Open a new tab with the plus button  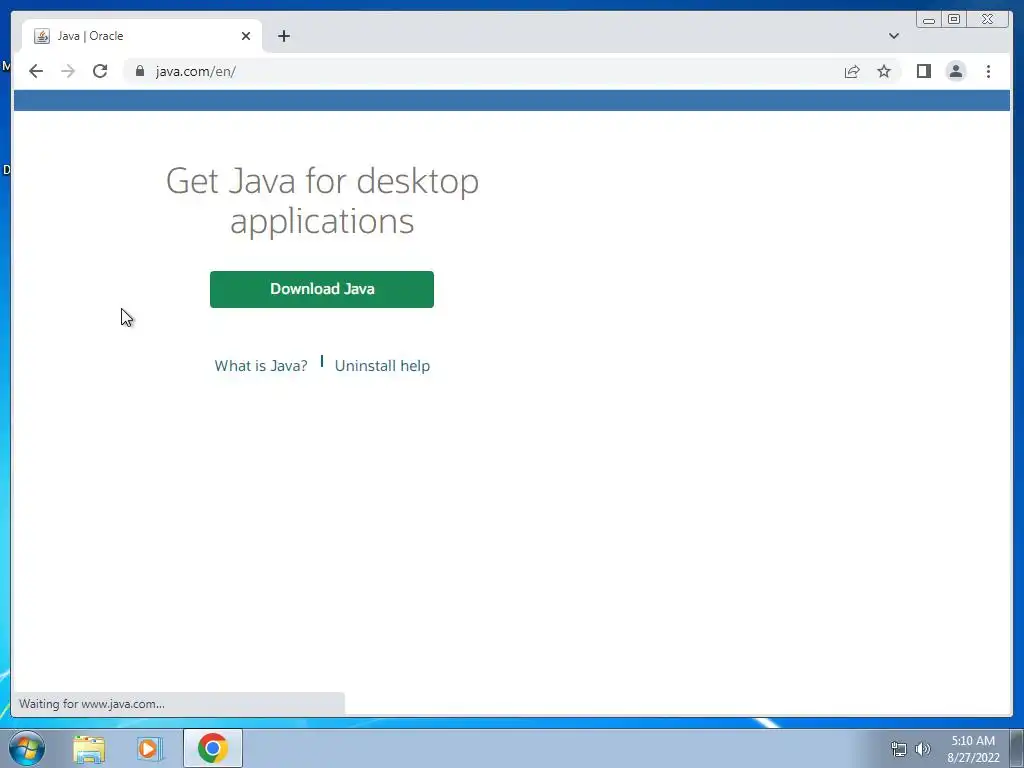pos(283,36)
